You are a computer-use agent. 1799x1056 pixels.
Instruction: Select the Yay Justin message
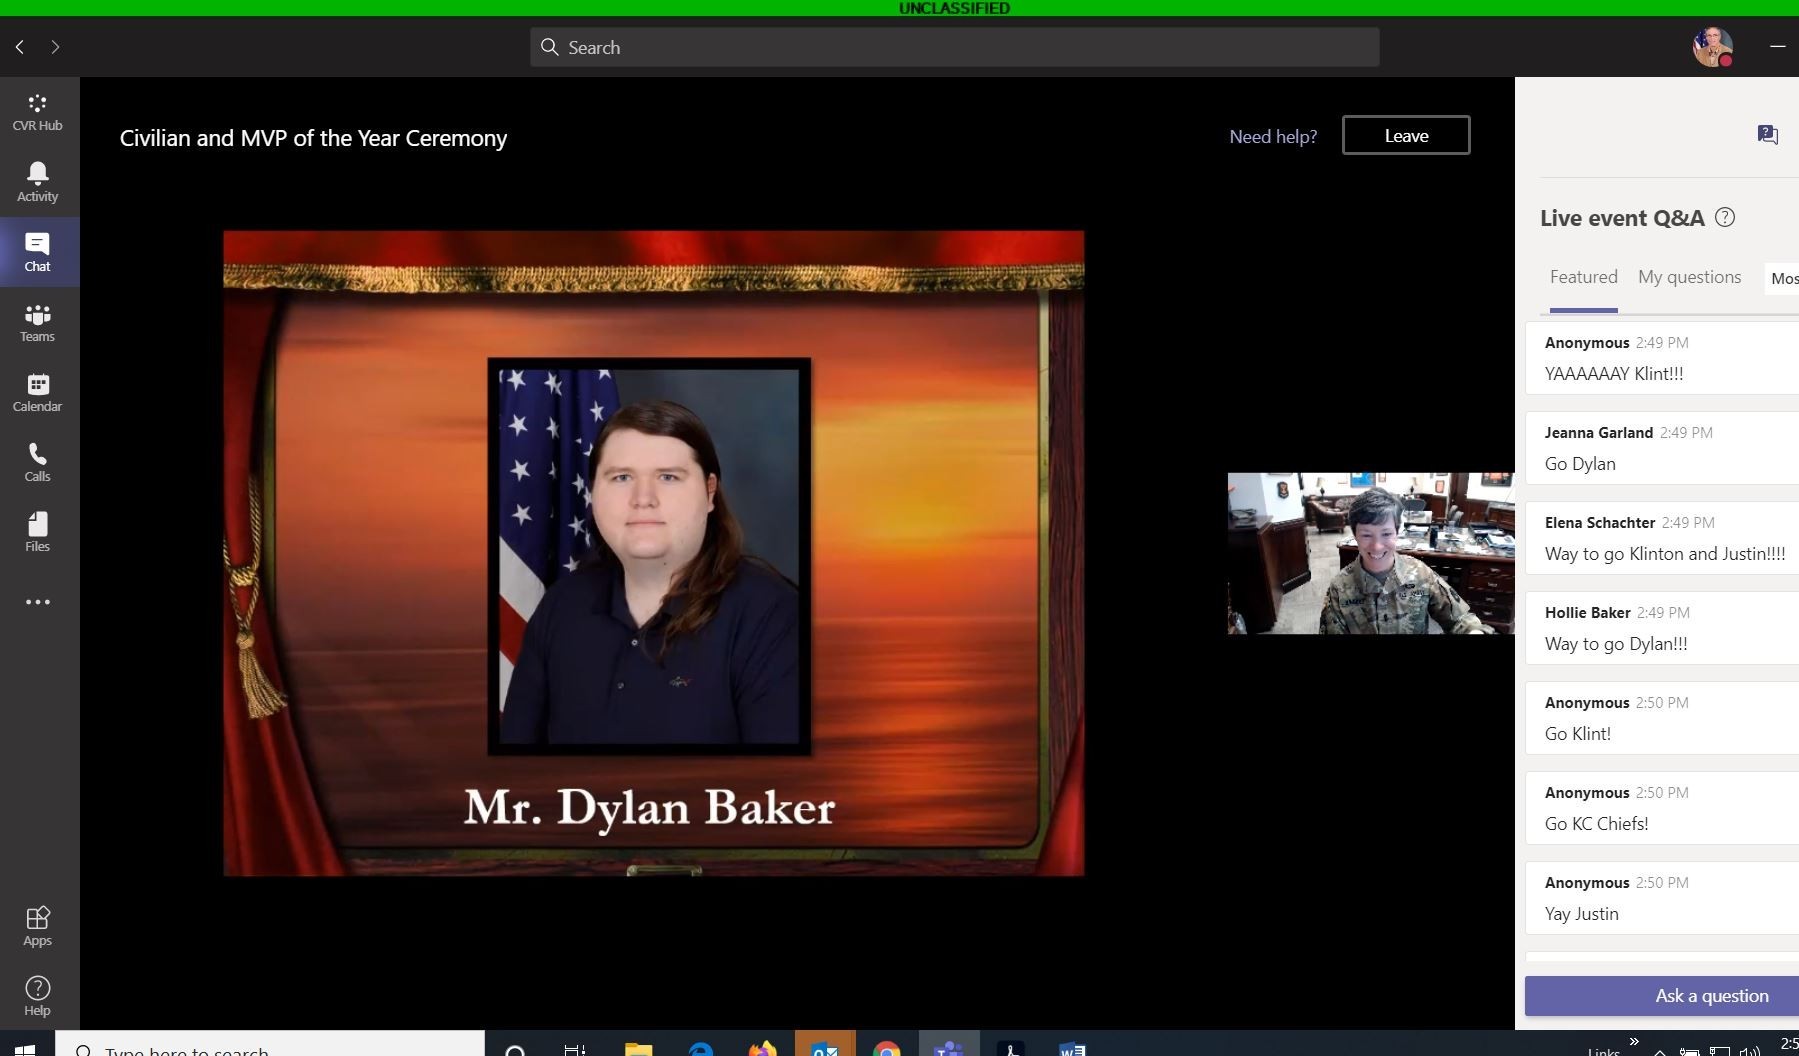point(1662,898)
